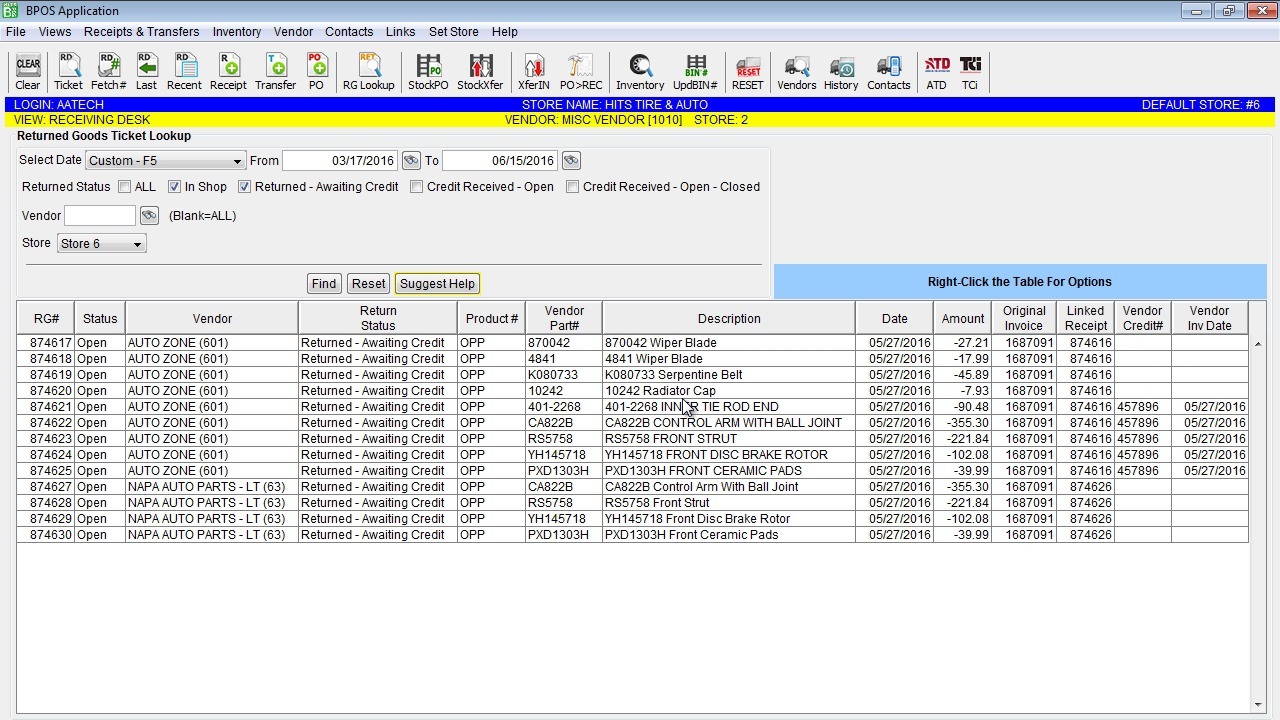Screen dimensions: 1280x720
Task: Open the Set Store menu
Action: pyautogui.click(x=454, y=32)
